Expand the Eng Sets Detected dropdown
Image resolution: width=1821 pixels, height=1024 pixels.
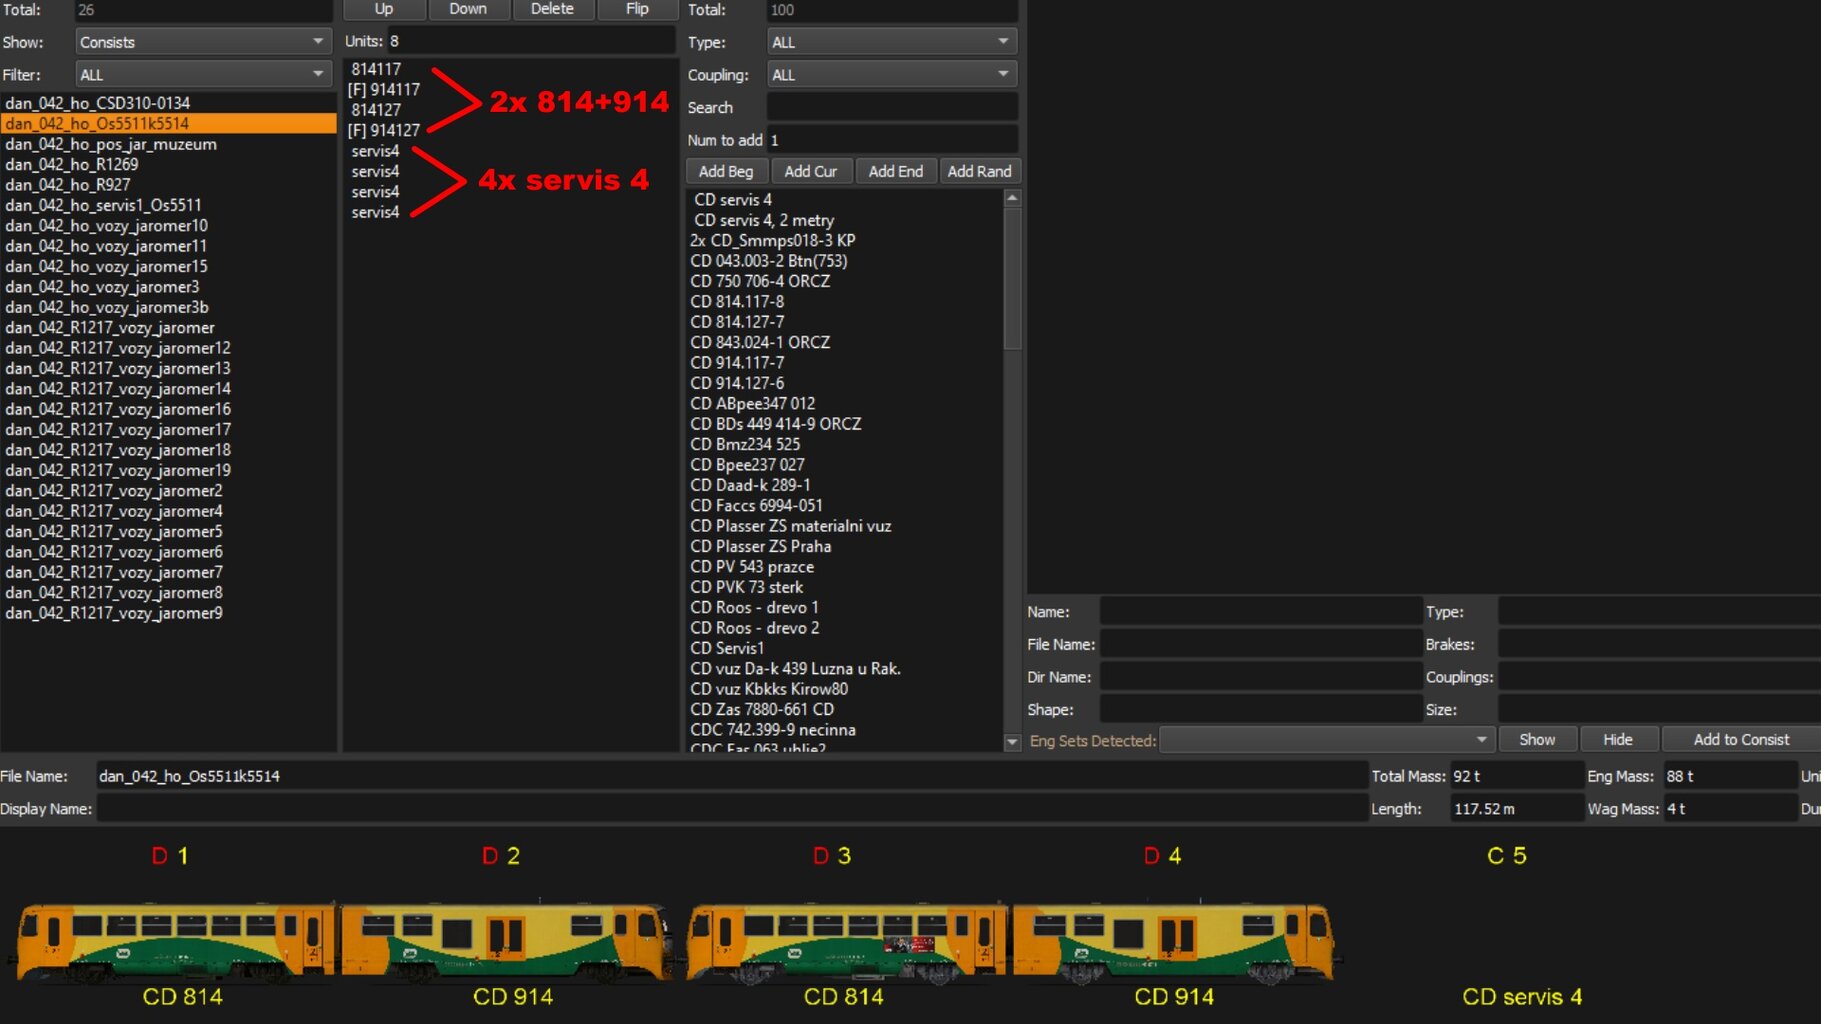(x=1326, y=740)
